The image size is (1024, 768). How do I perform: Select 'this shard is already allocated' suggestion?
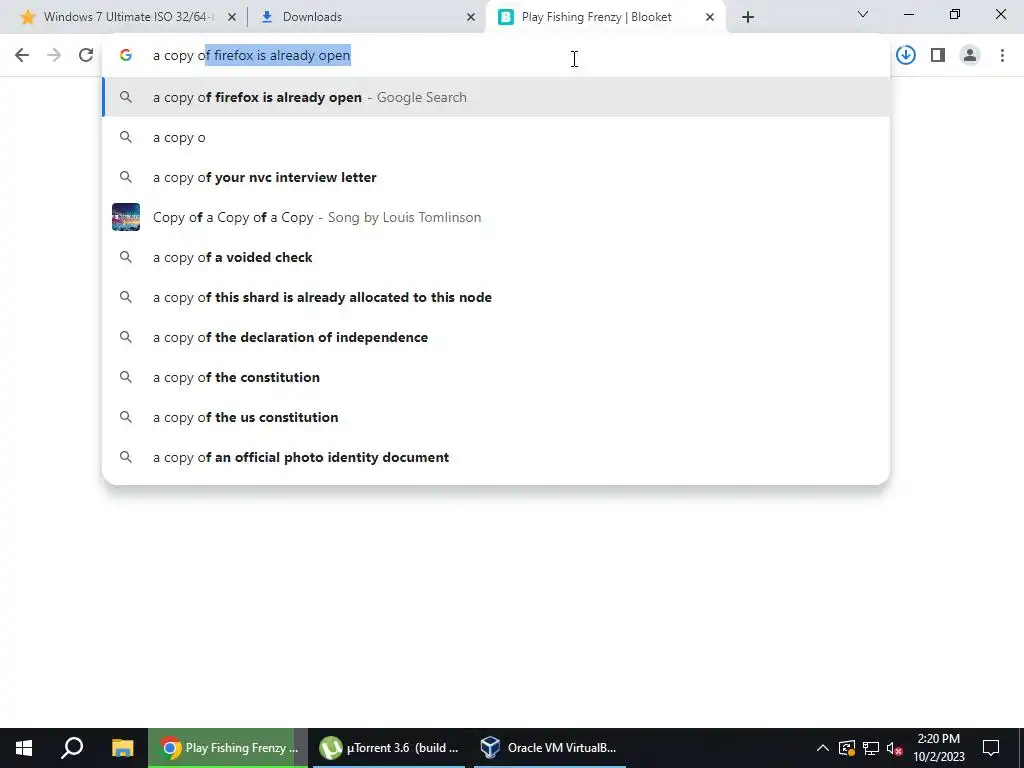[x=496, y=297]
